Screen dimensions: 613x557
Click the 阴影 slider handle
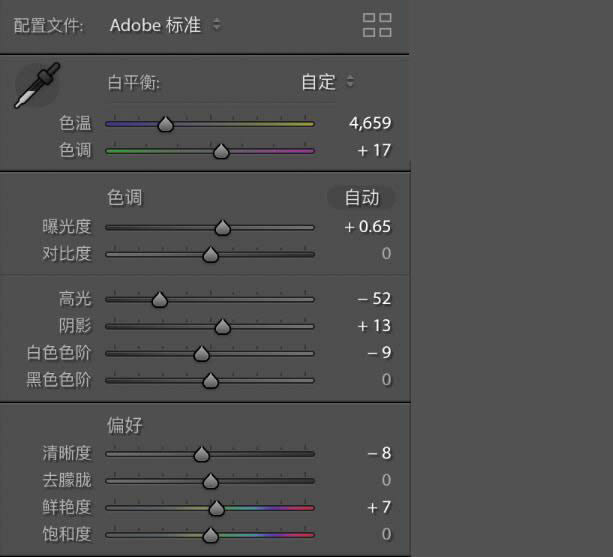coord(222,327)
